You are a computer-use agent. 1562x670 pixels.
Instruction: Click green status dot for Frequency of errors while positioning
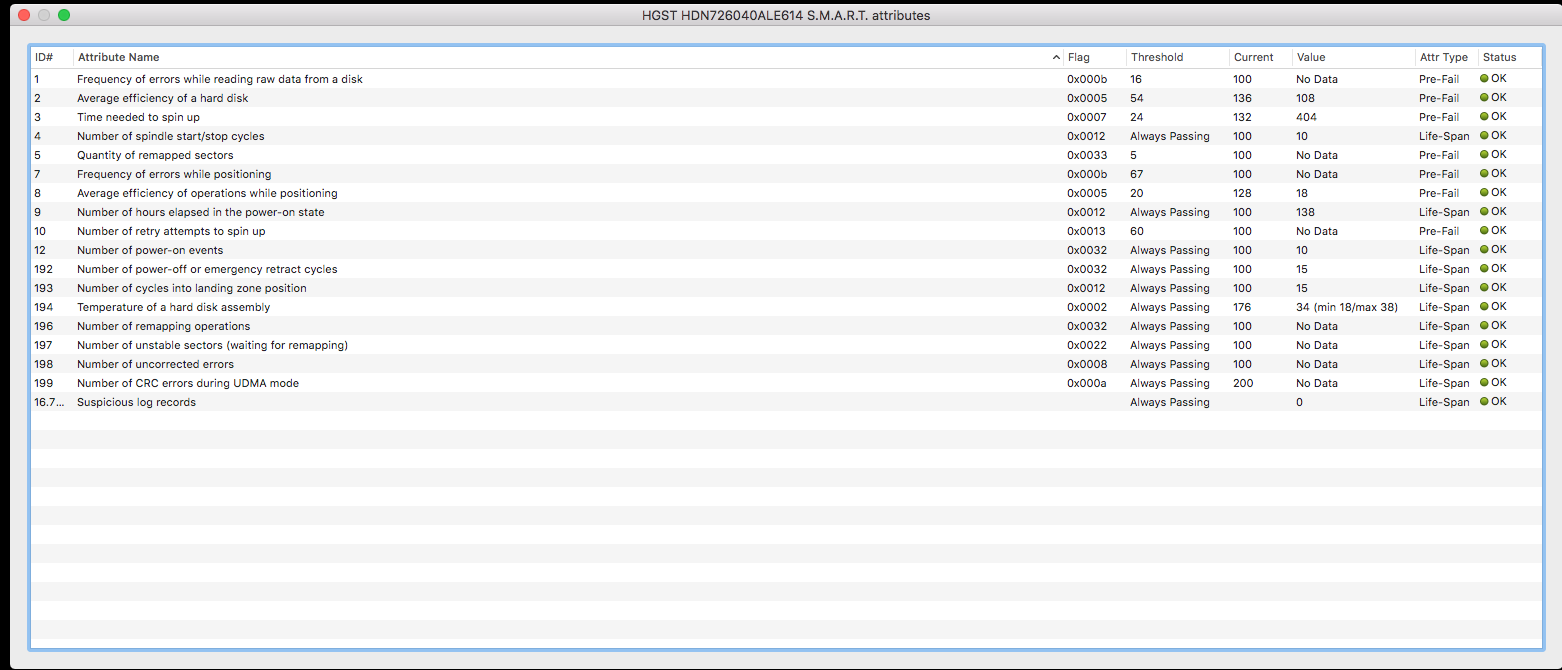[x=1485, y=173]
